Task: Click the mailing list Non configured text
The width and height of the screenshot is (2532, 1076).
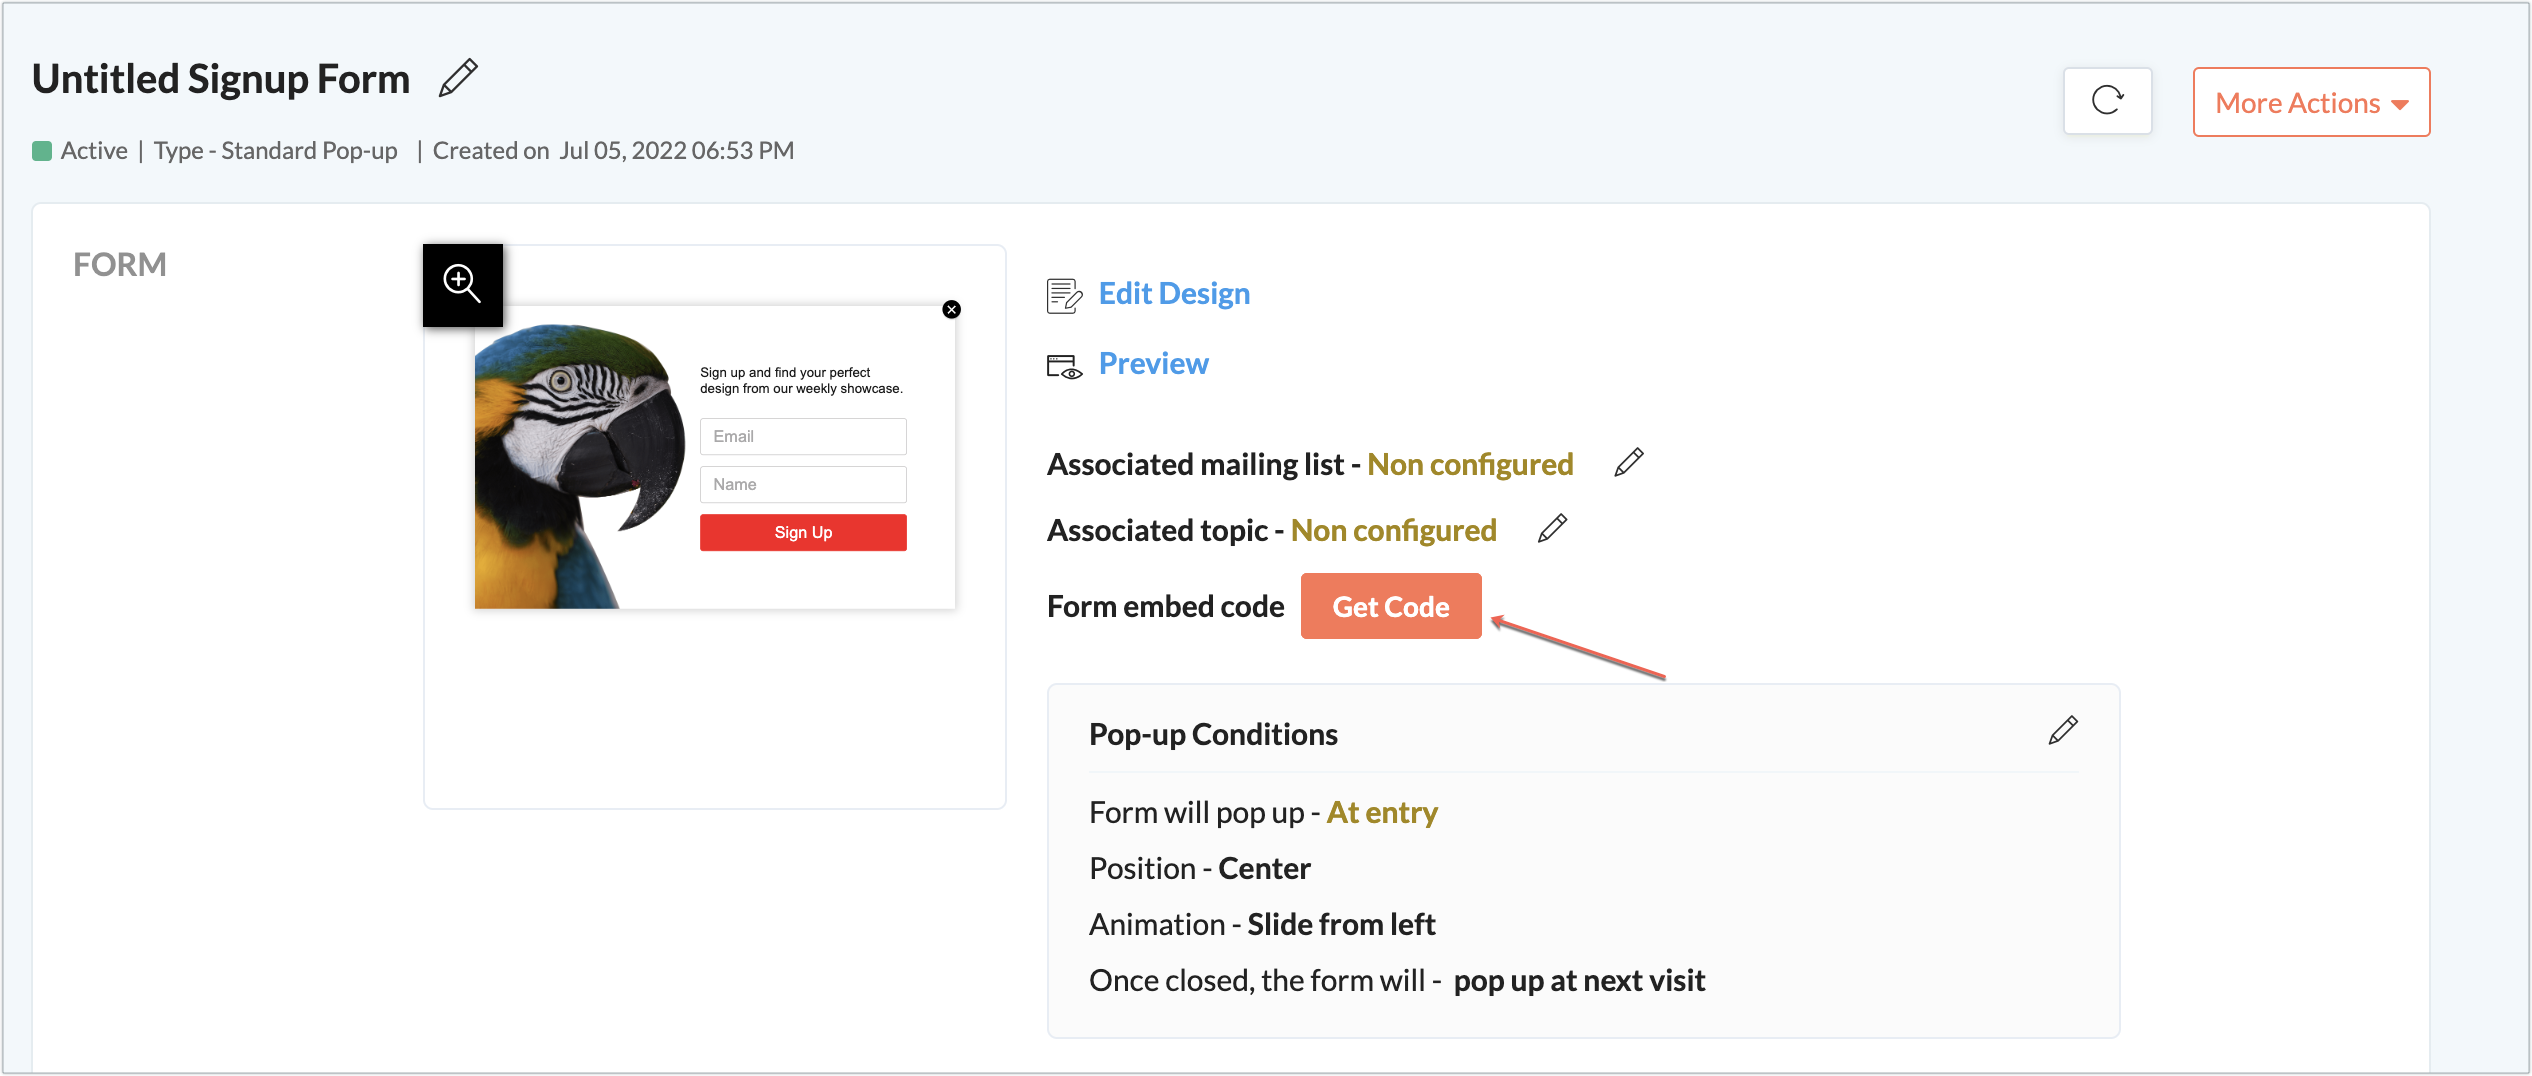Action: point(1470,464)
